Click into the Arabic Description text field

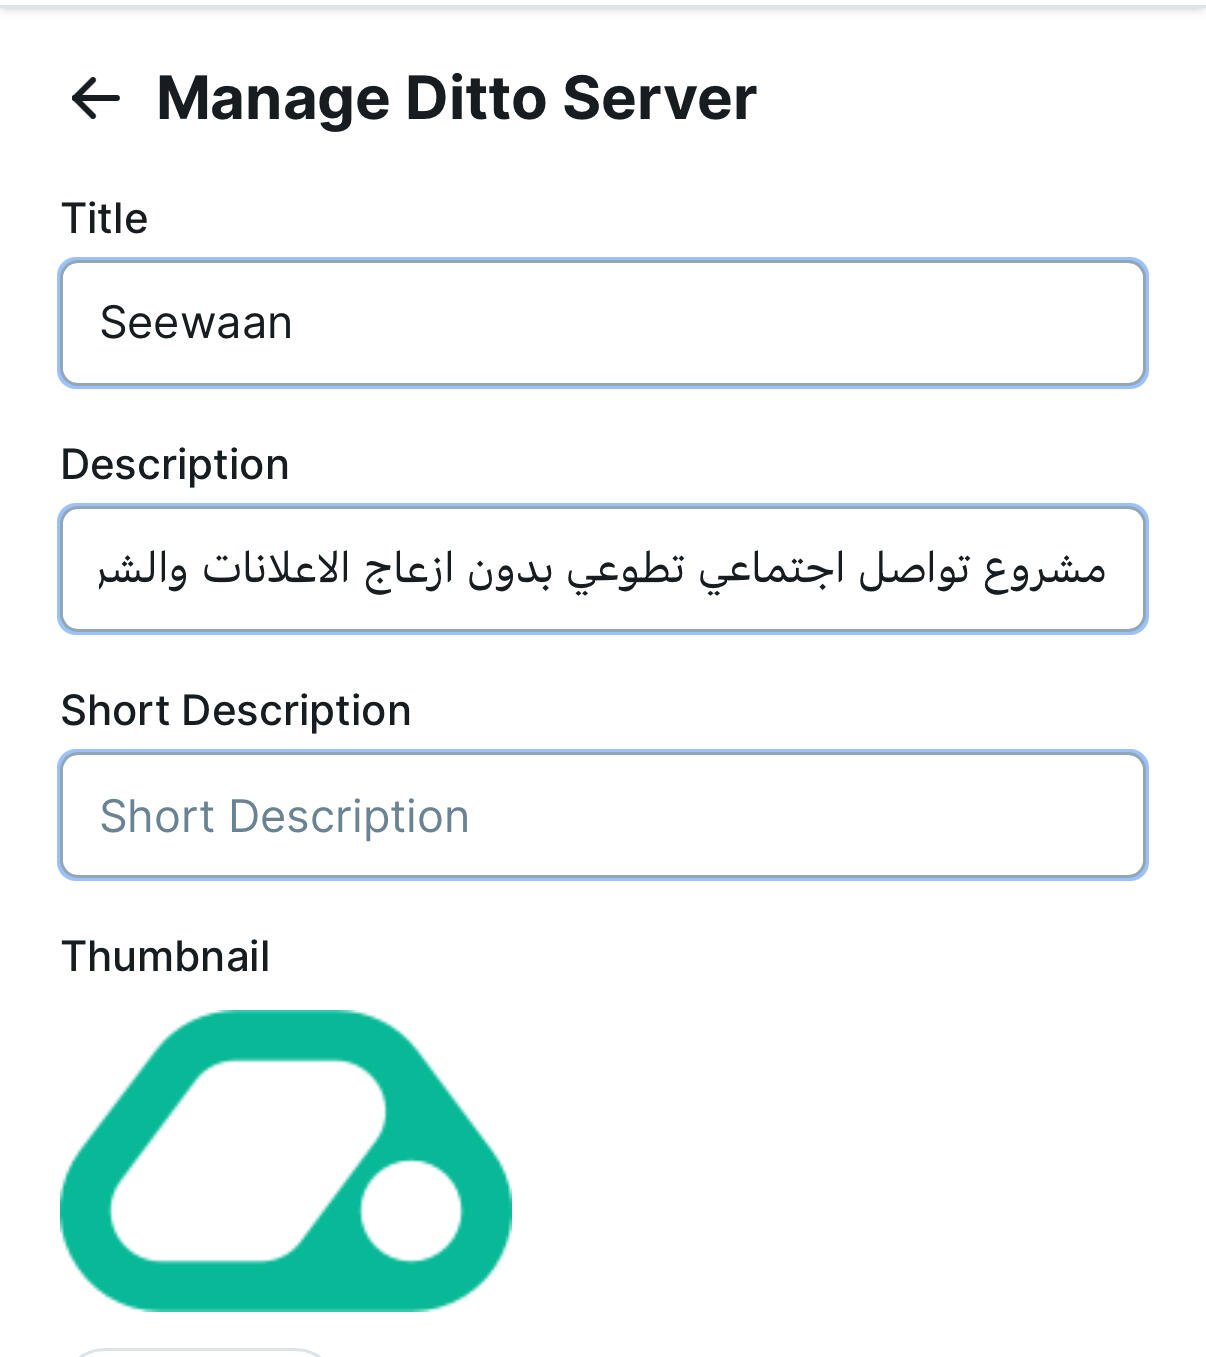(603, 569)
